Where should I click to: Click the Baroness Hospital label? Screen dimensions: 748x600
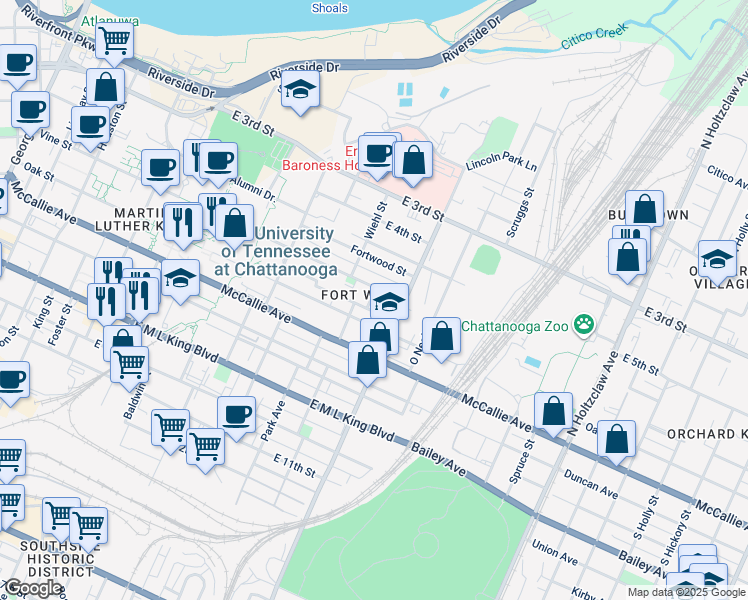321,166
